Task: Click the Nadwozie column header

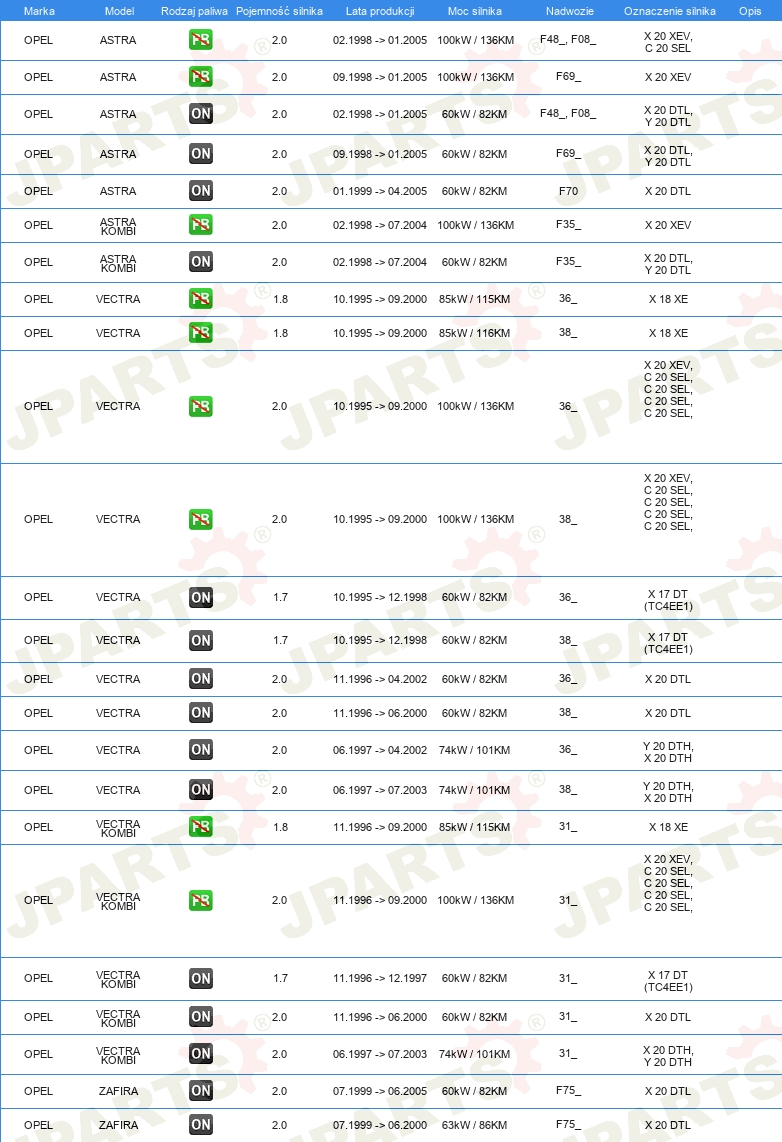Action: [x=569, y=11]
